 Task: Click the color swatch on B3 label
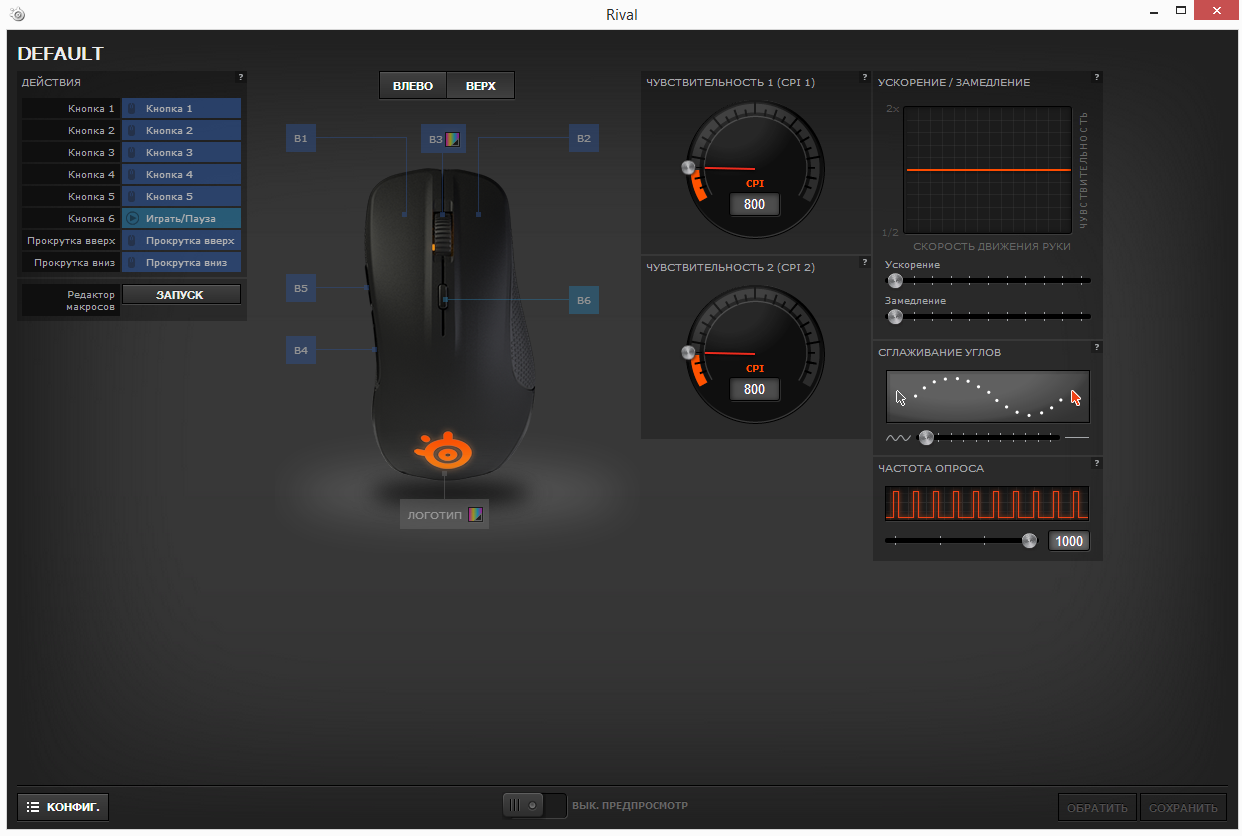(x=452, y=140)
